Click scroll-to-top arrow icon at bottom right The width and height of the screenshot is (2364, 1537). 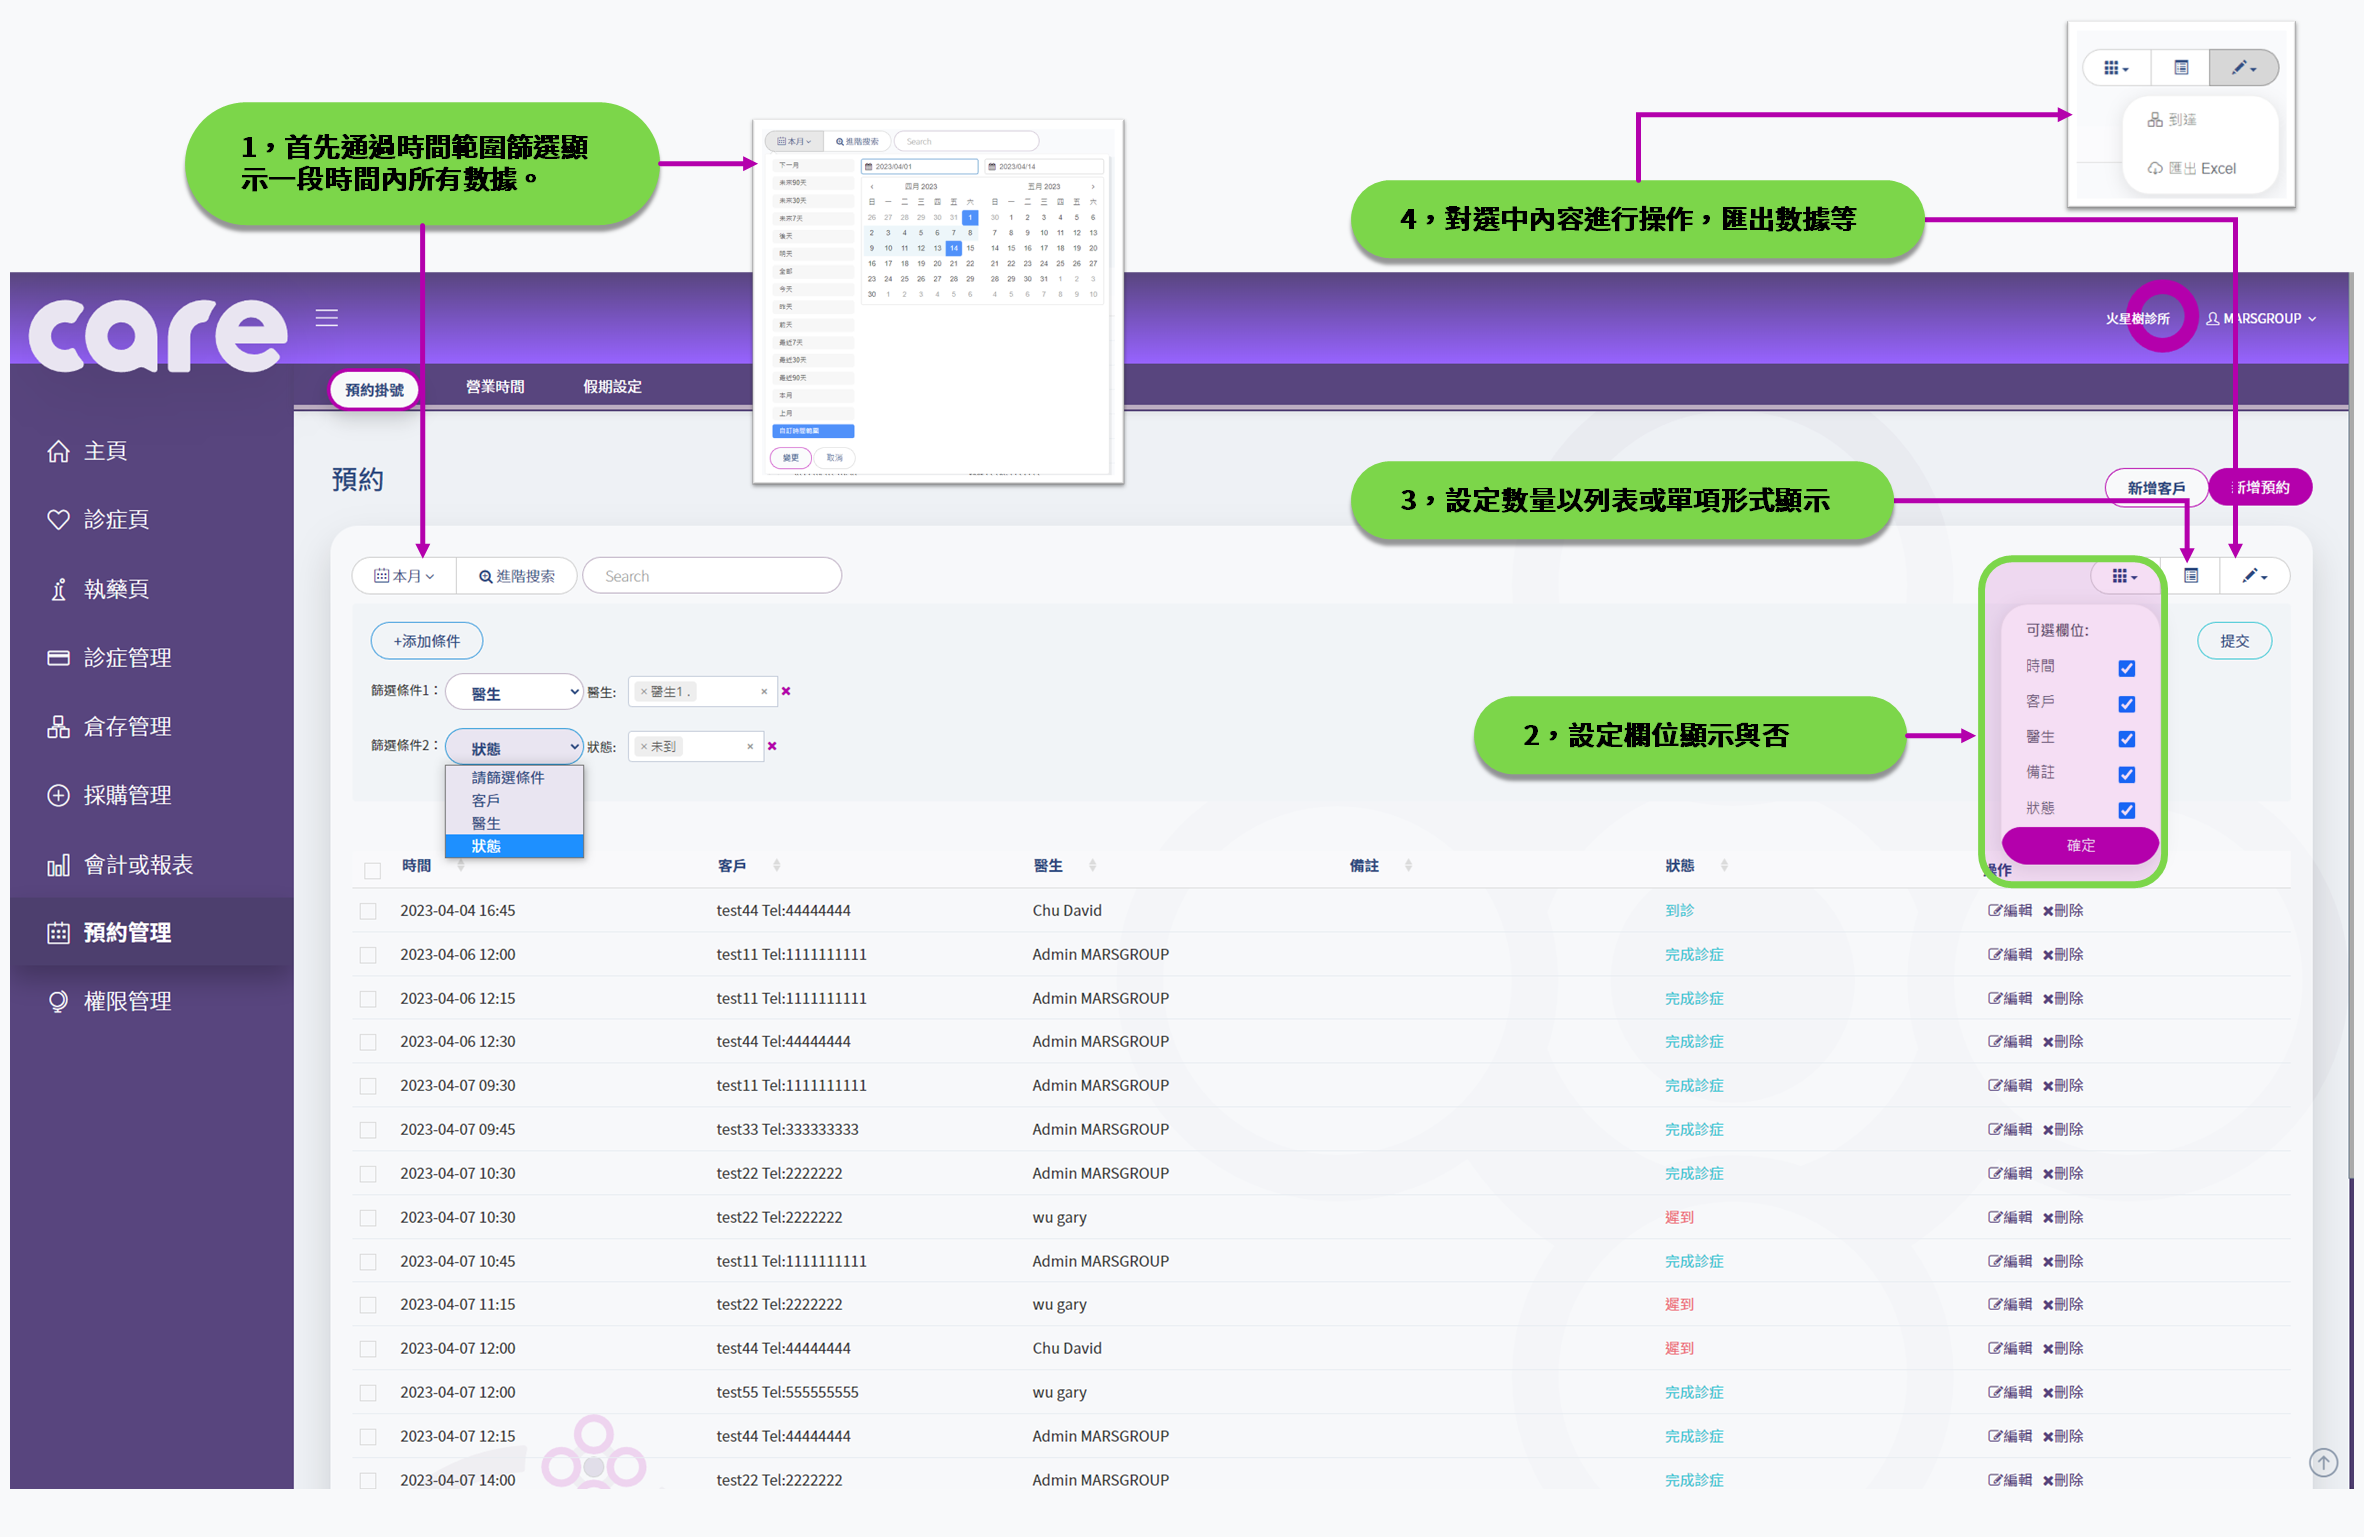tap(2323, 1463)
